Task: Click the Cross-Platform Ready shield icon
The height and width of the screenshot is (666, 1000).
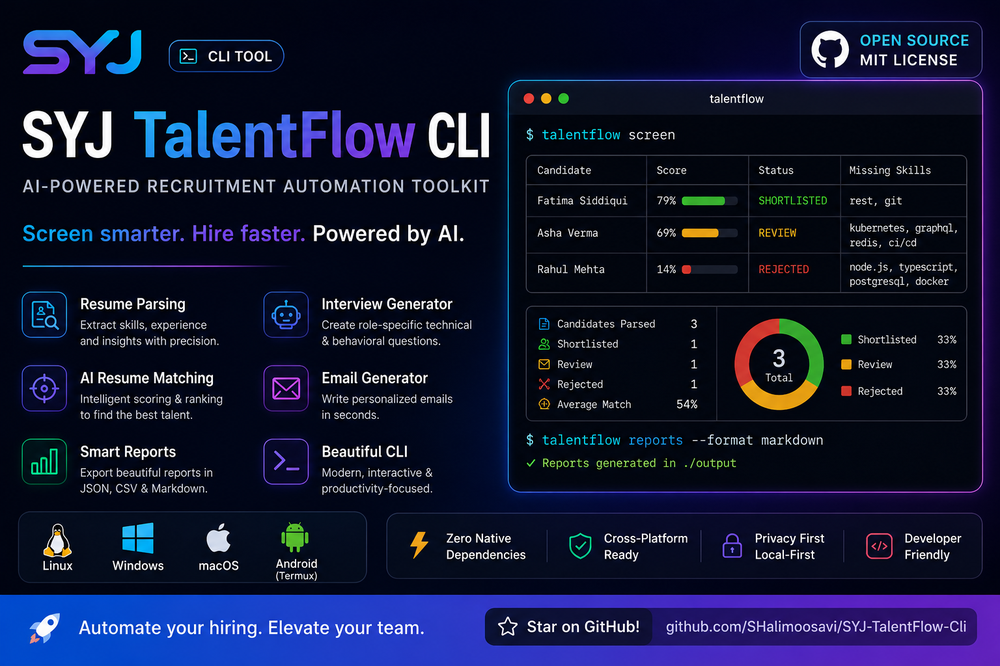Action: click(580, 546)
